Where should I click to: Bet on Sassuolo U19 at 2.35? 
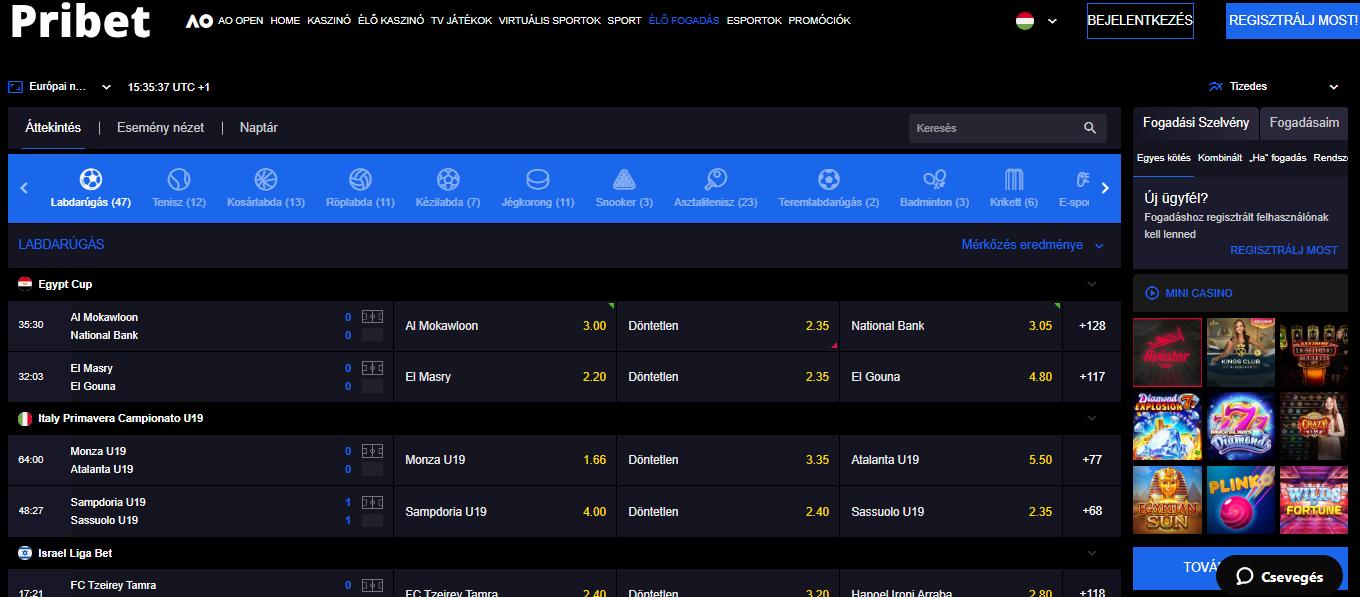point(951,511)
